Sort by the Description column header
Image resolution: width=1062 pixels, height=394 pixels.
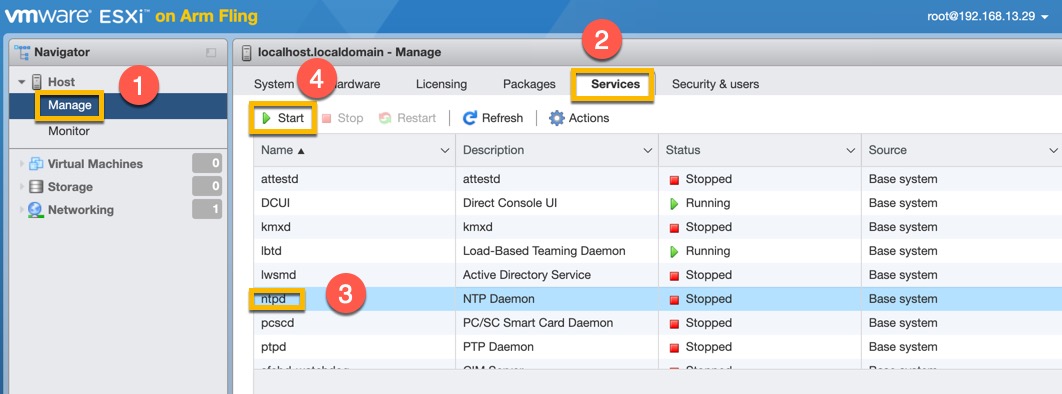pyautogui.click(x=493, y=150)
